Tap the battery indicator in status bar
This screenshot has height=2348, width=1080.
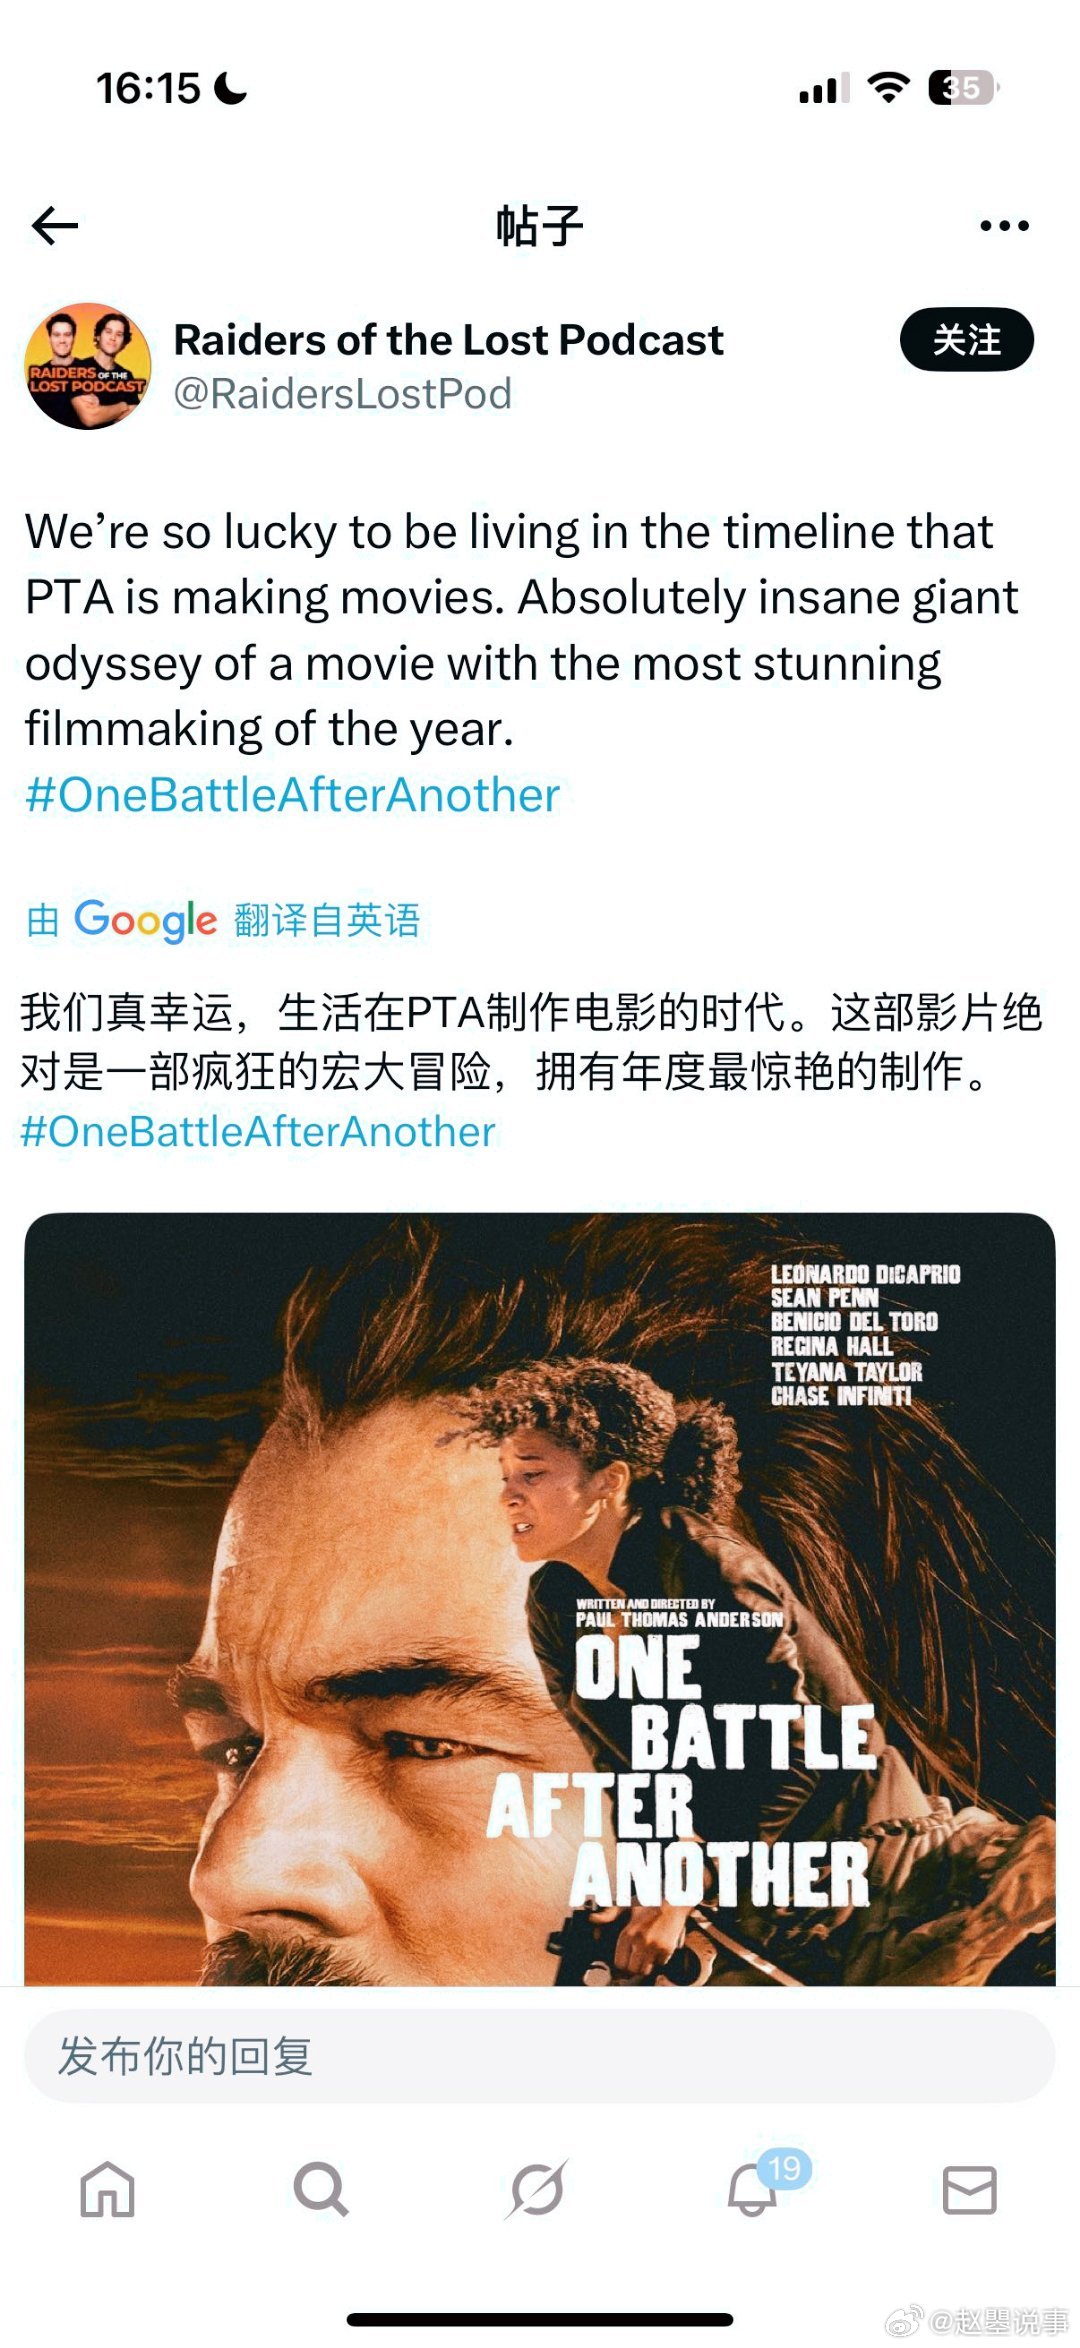[x=964, y=88]
